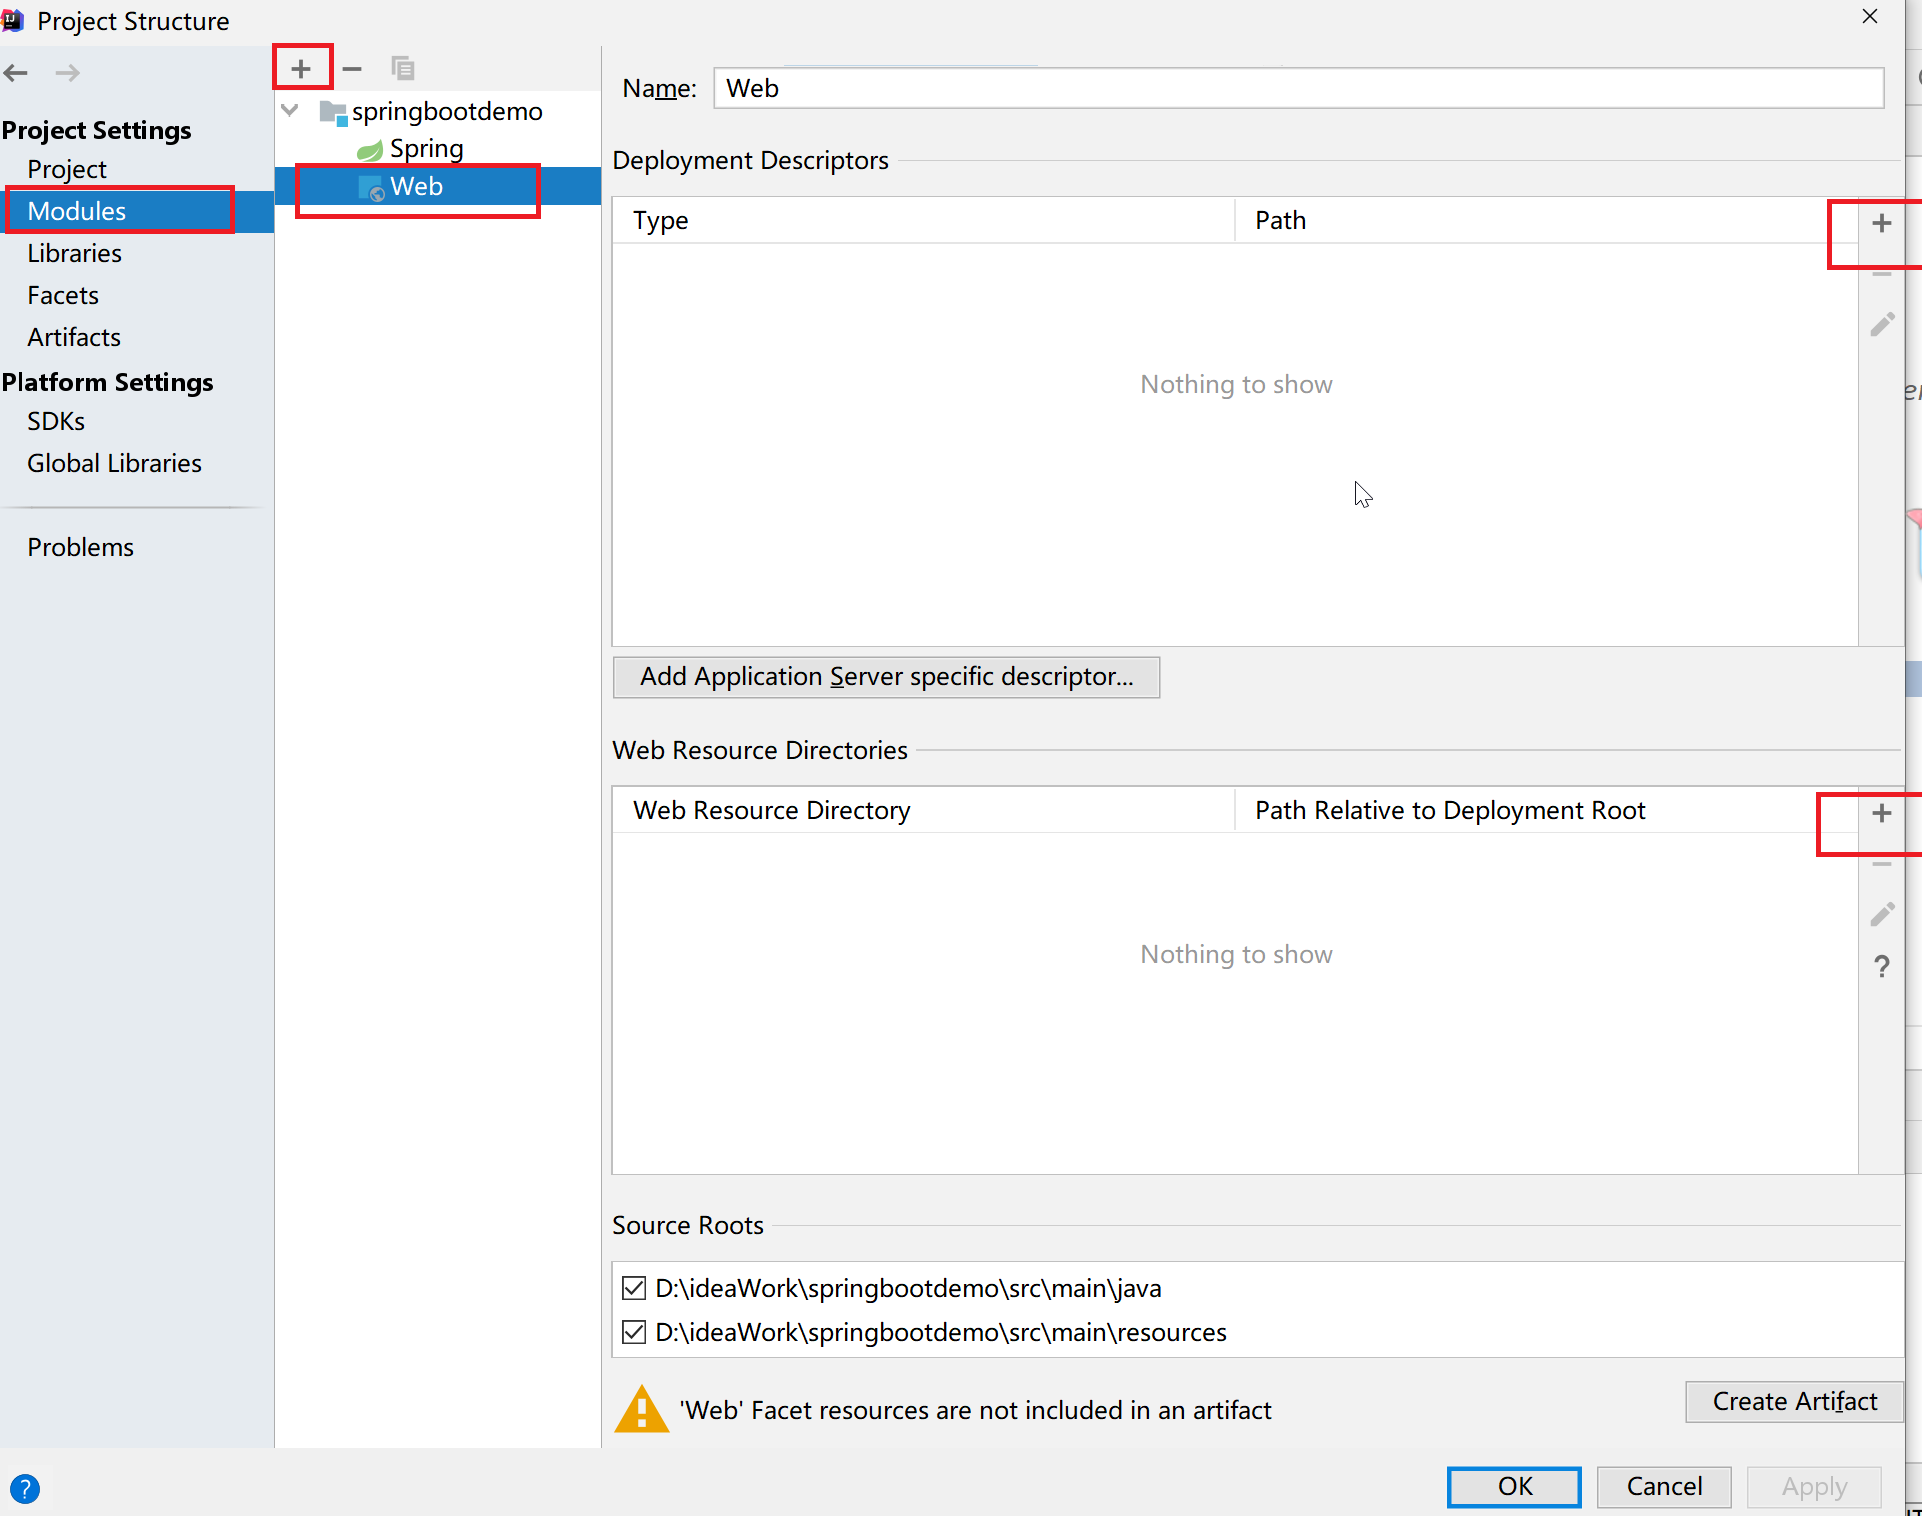Uncheck the src\main\resources source root
The width and height of the screenshot is (1922, 1516).
(634, 1332)
